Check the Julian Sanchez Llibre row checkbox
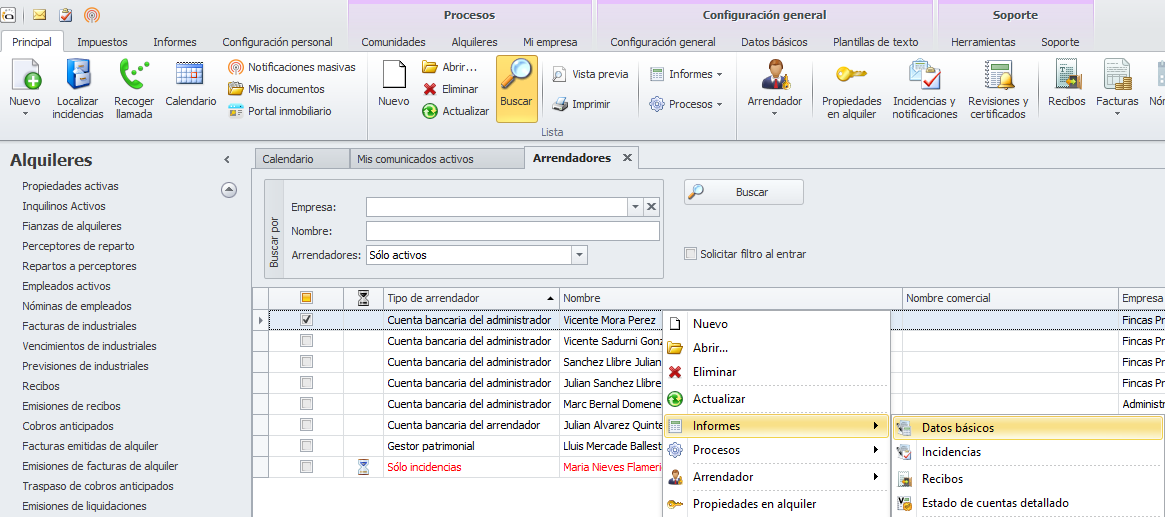 (306, 383)
